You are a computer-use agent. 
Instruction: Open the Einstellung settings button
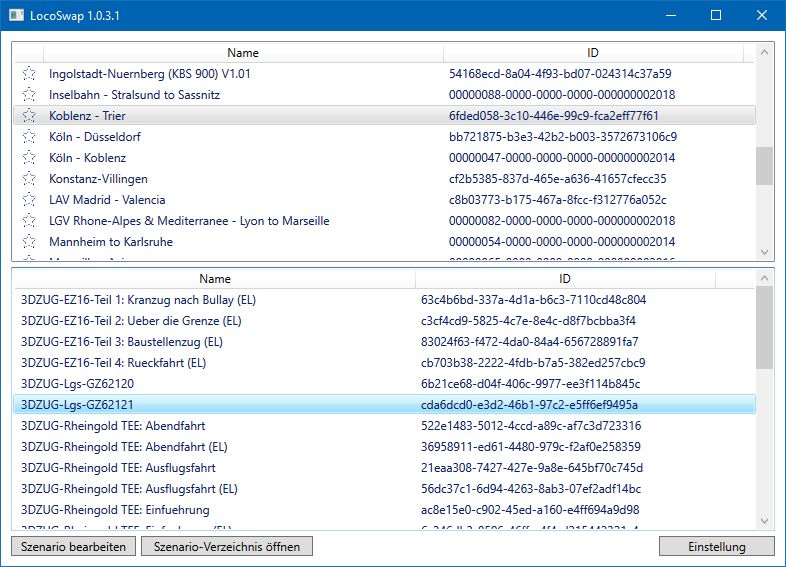click(717, 547)
